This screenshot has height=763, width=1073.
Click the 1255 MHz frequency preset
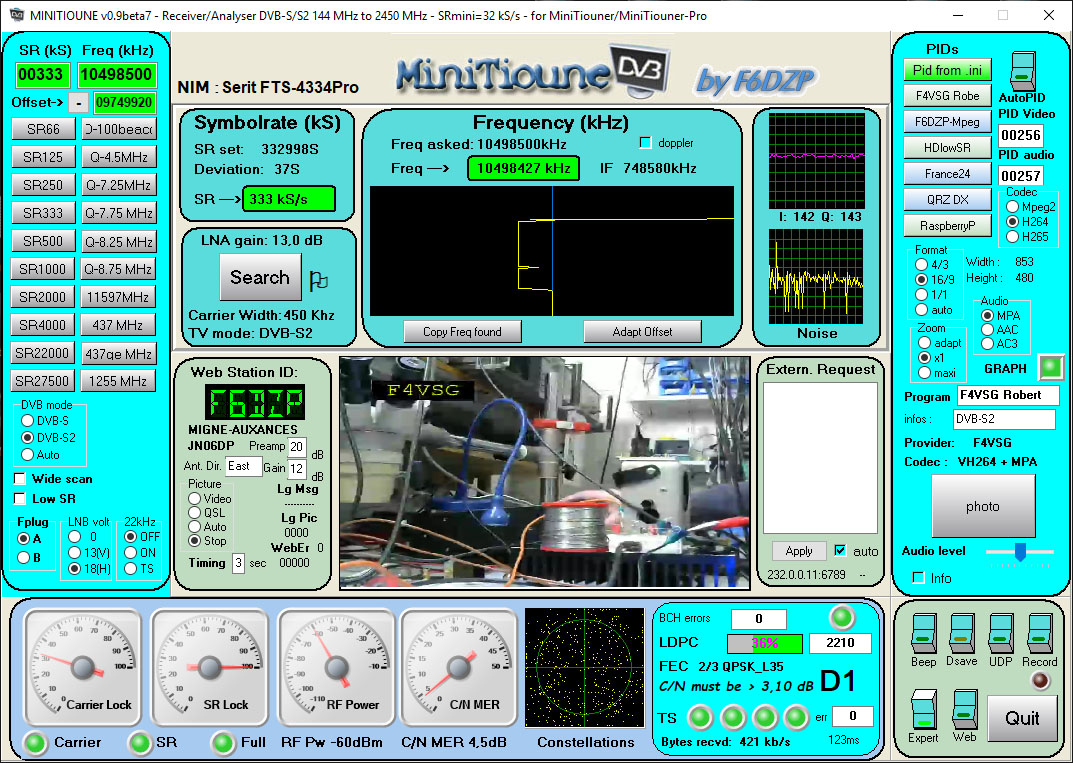click(118, 381)
